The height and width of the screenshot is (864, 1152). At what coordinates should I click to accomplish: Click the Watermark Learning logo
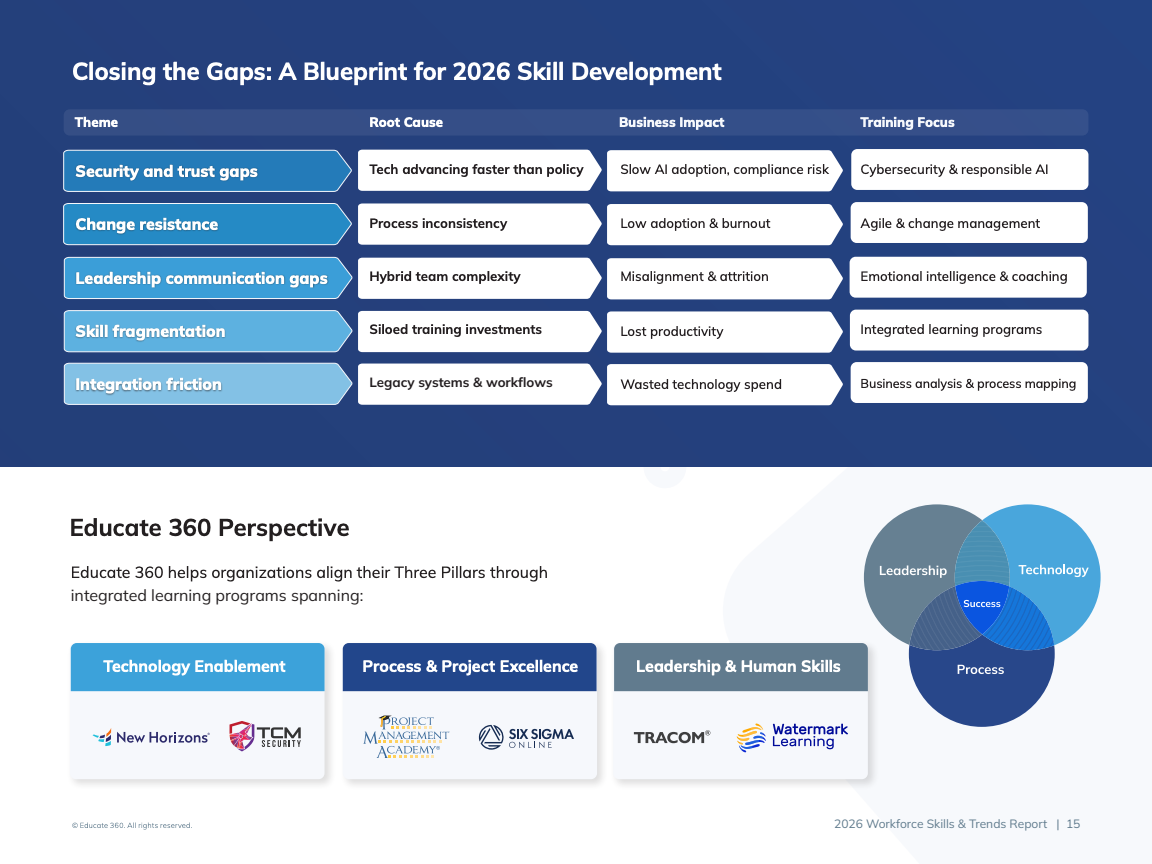point(792,737)
